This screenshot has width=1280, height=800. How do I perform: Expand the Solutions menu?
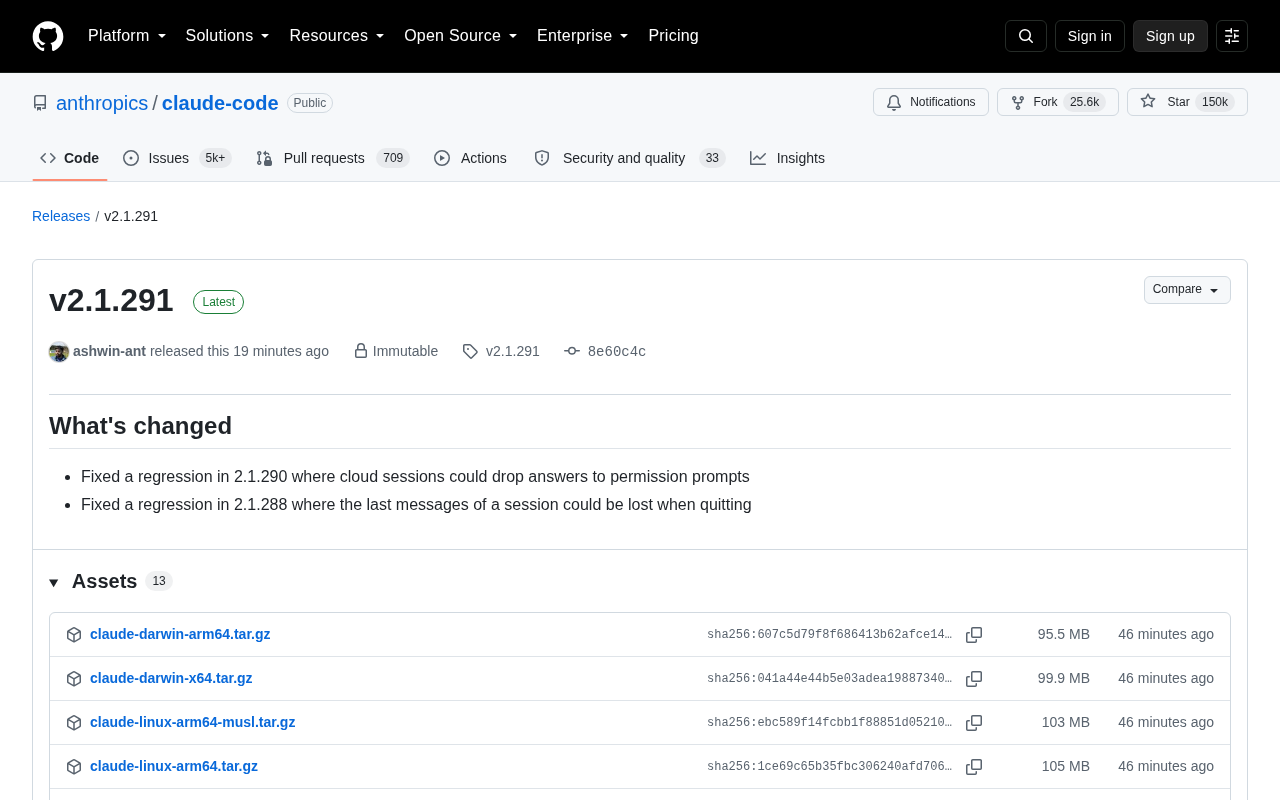click(228, 36)
